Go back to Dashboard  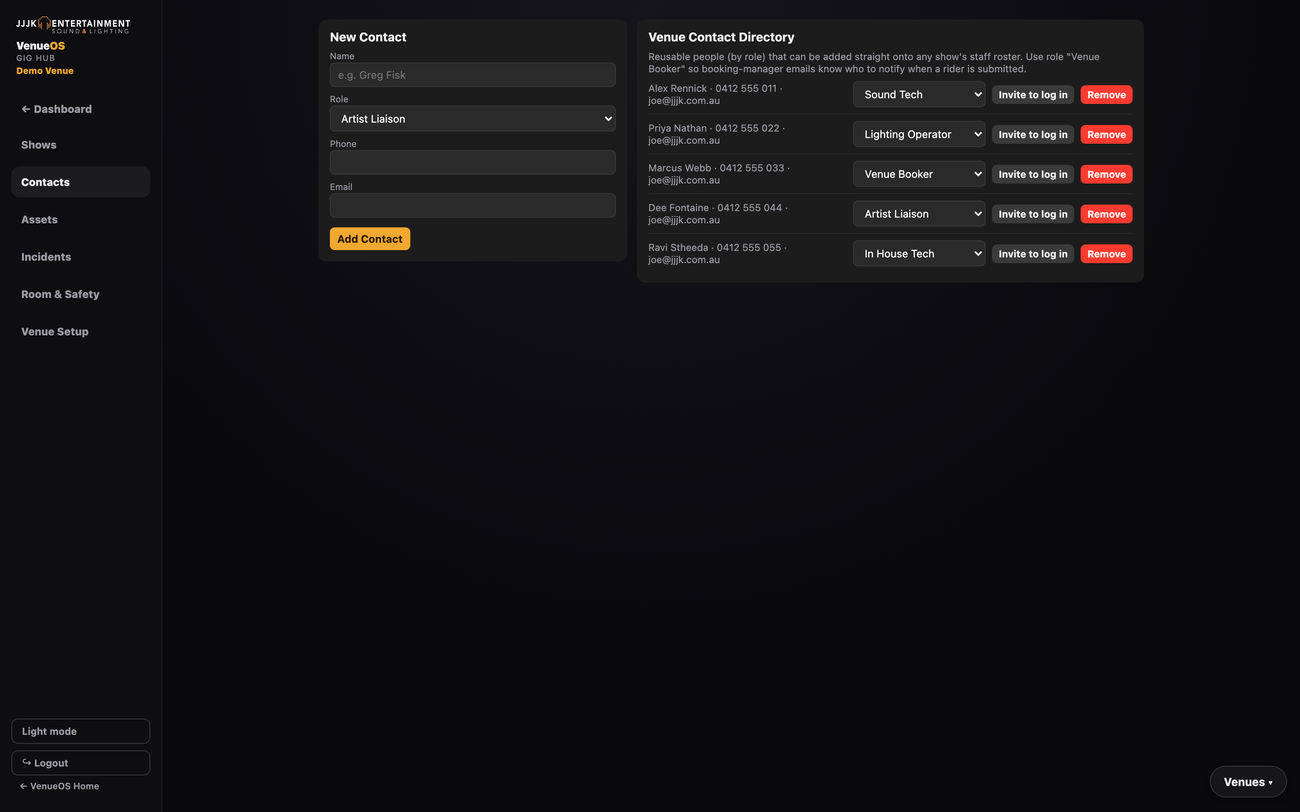81,109
